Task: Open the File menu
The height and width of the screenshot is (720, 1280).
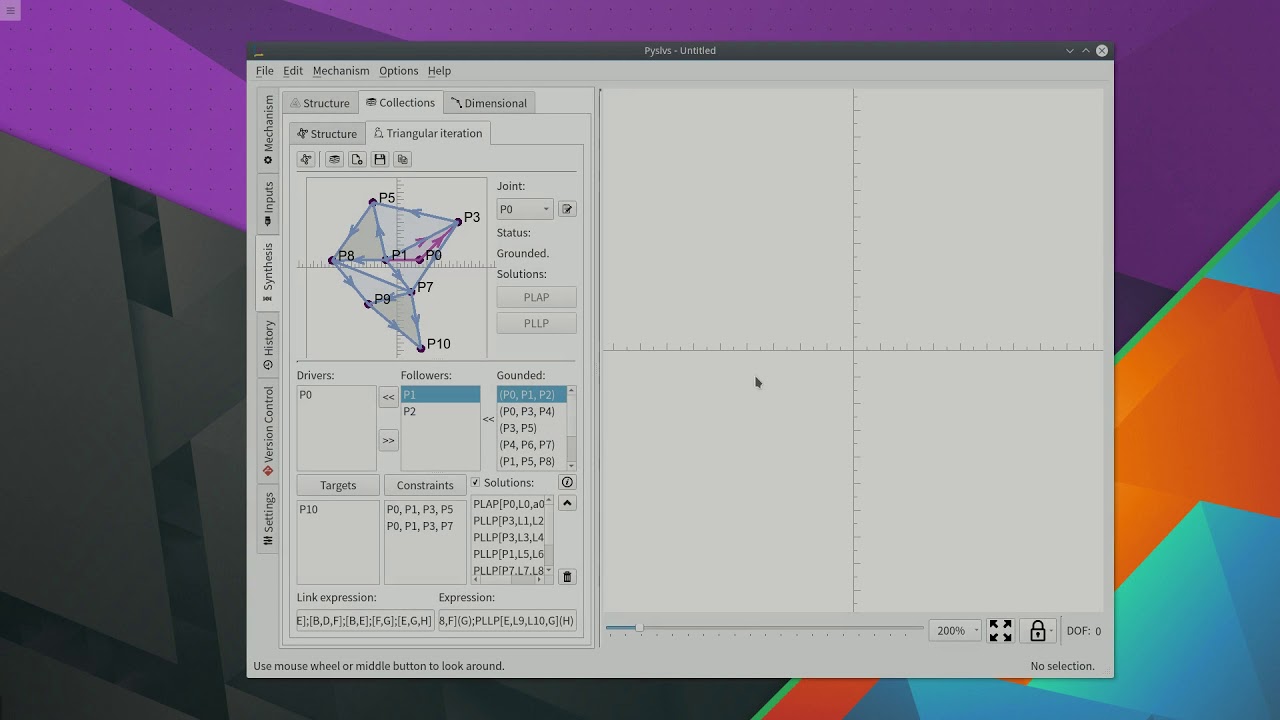Action: pos(264,71)
